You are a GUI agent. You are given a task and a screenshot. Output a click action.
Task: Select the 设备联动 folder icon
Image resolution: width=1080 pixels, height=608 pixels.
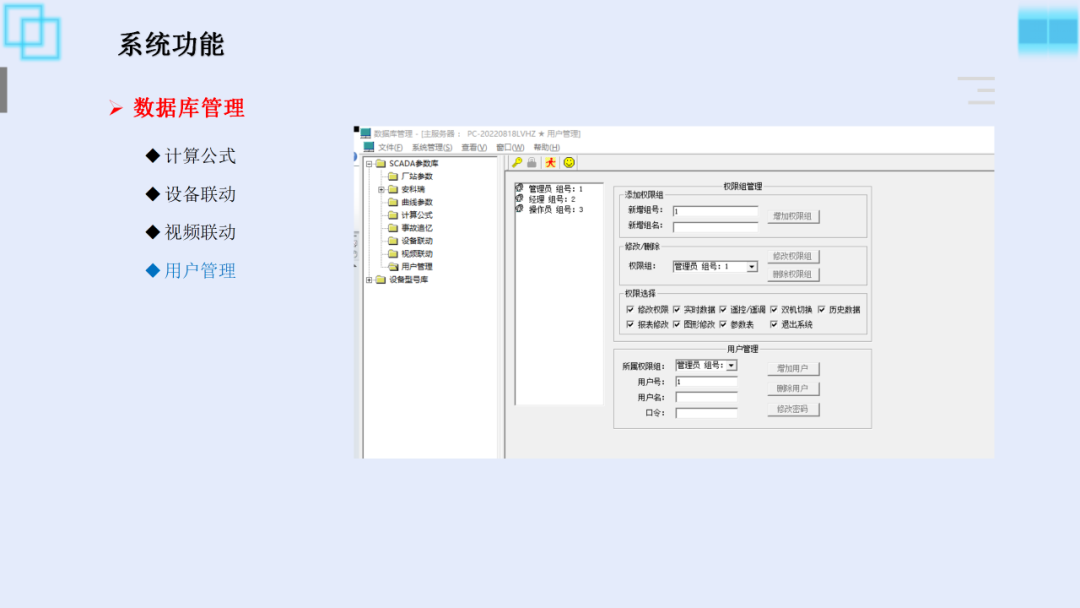[393, 241]
